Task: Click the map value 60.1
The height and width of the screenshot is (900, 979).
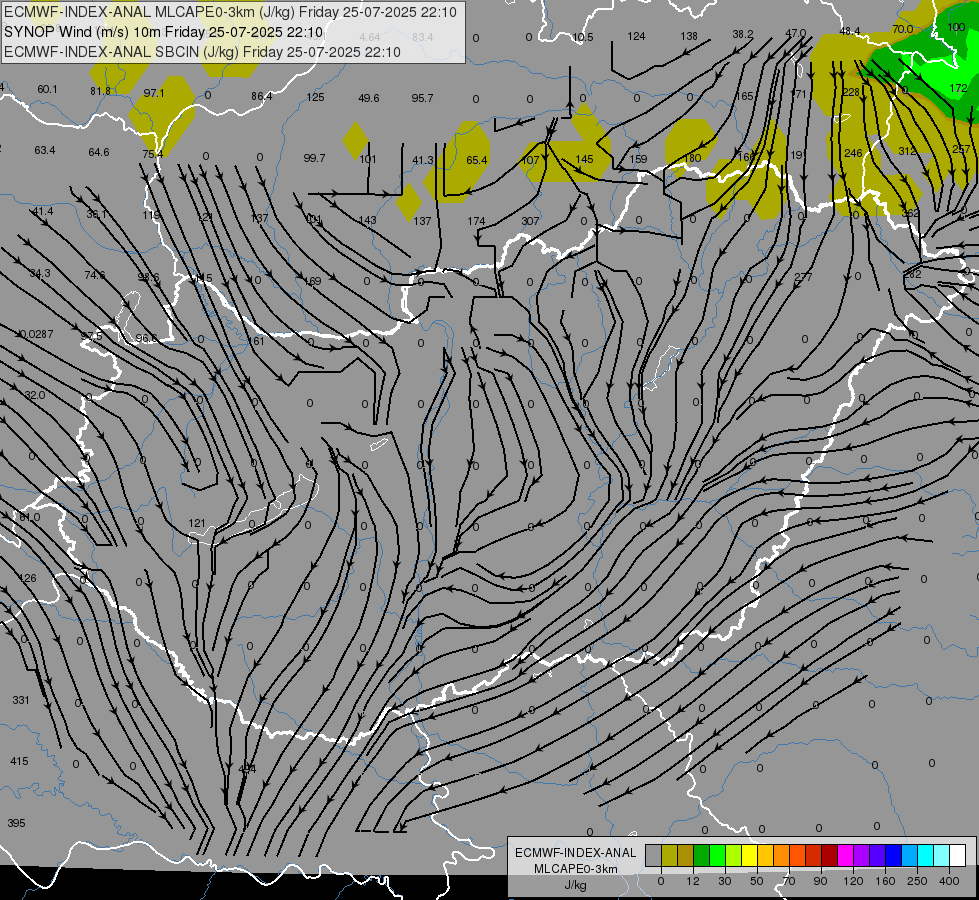Action: [x=47, y=89]
